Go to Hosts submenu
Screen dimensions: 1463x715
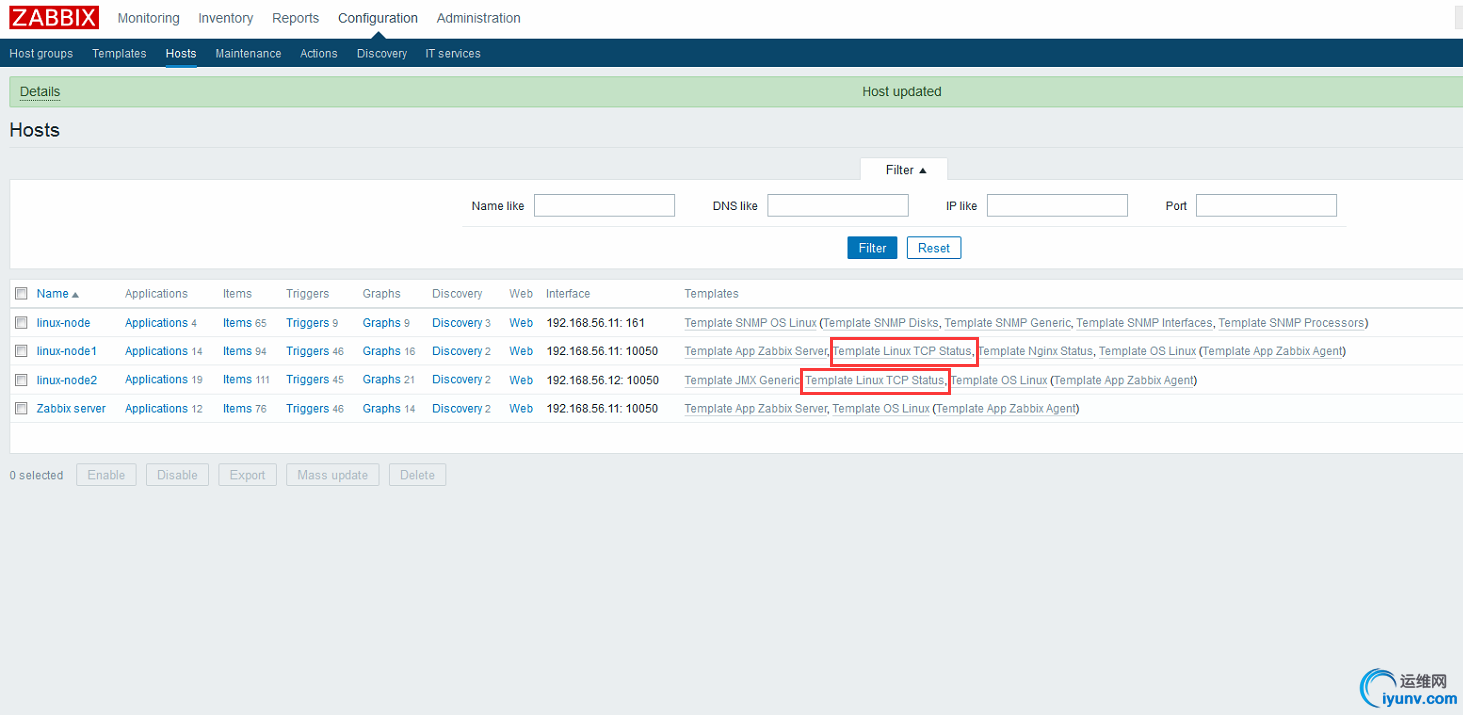181,54
